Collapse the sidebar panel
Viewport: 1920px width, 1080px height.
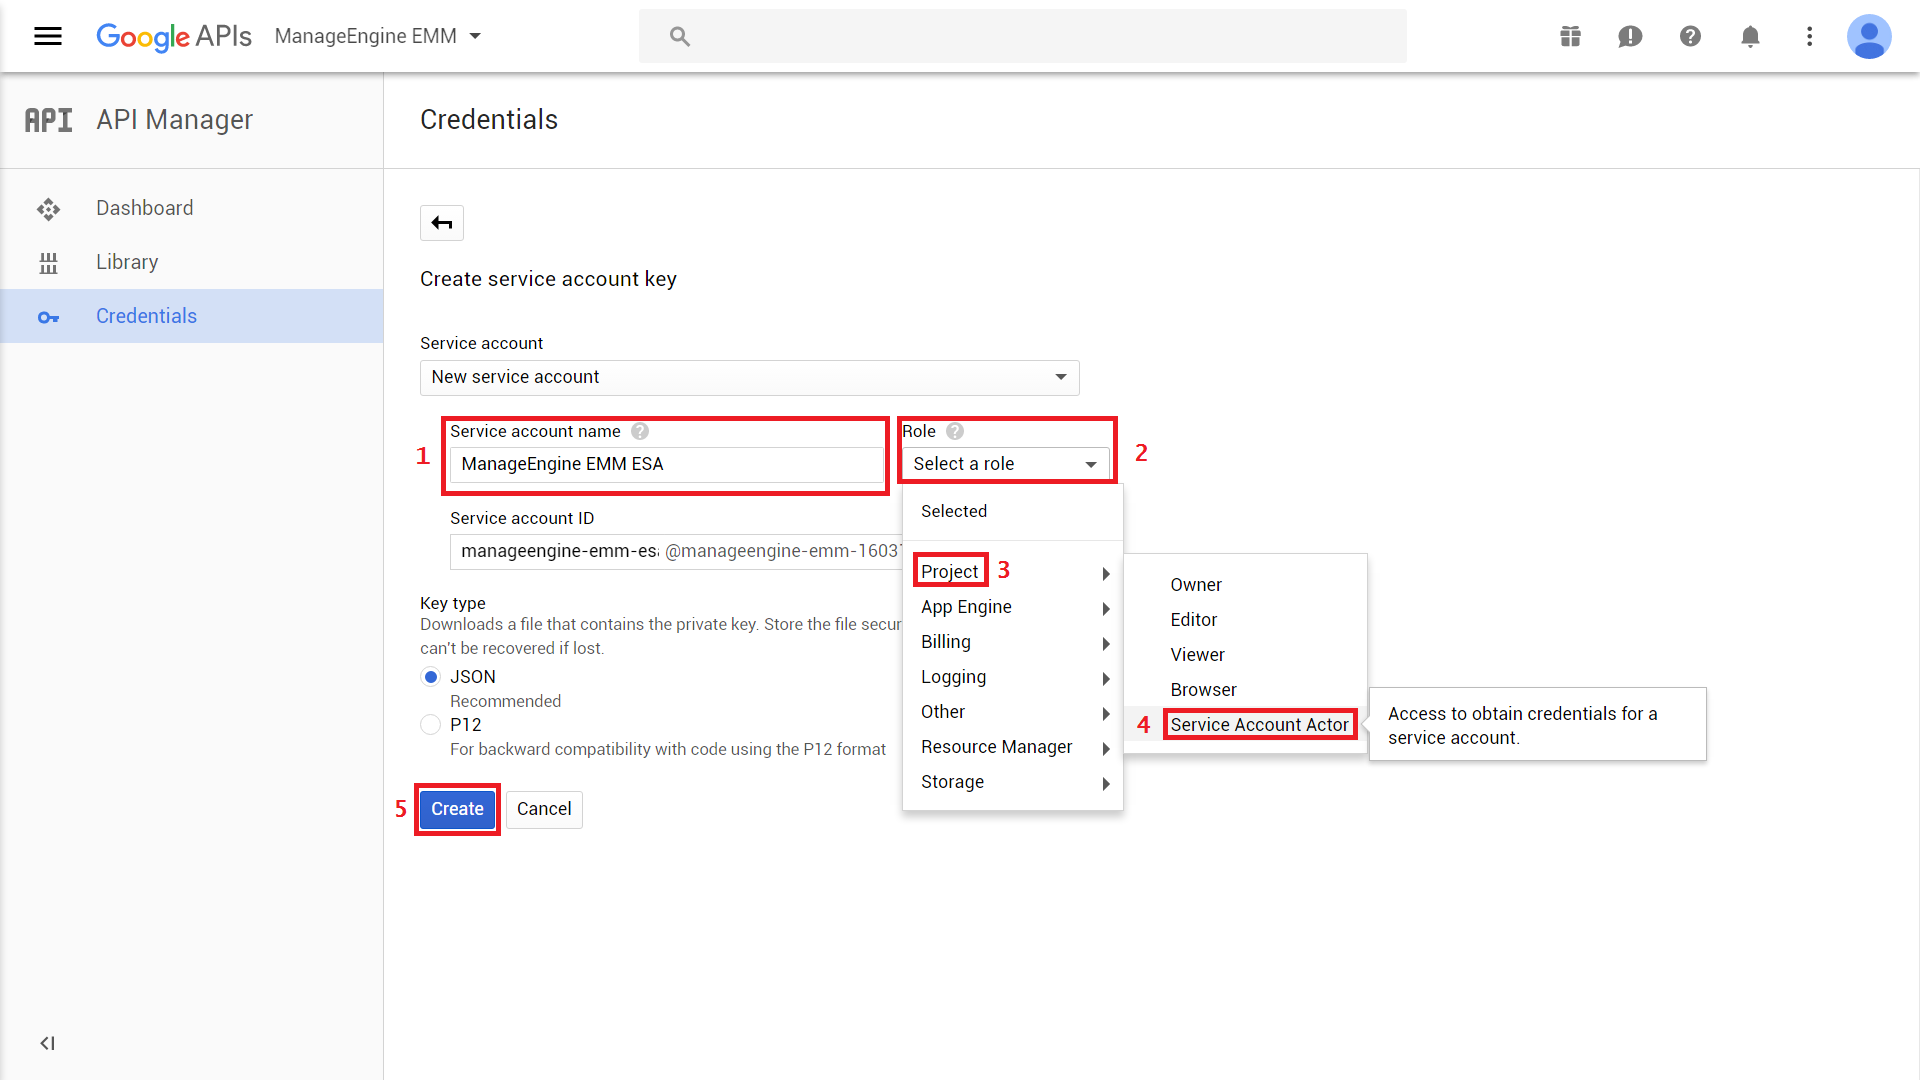pyautogui.click(x=47, y=1043)
